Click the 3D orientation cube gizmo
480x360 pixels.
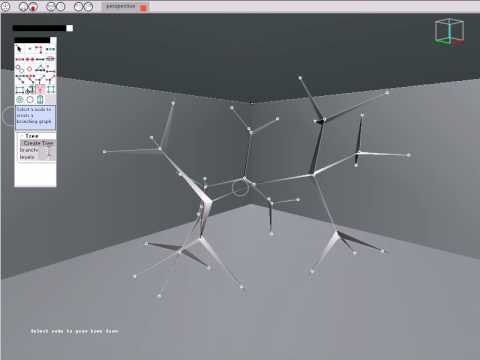tap(449, 32)
